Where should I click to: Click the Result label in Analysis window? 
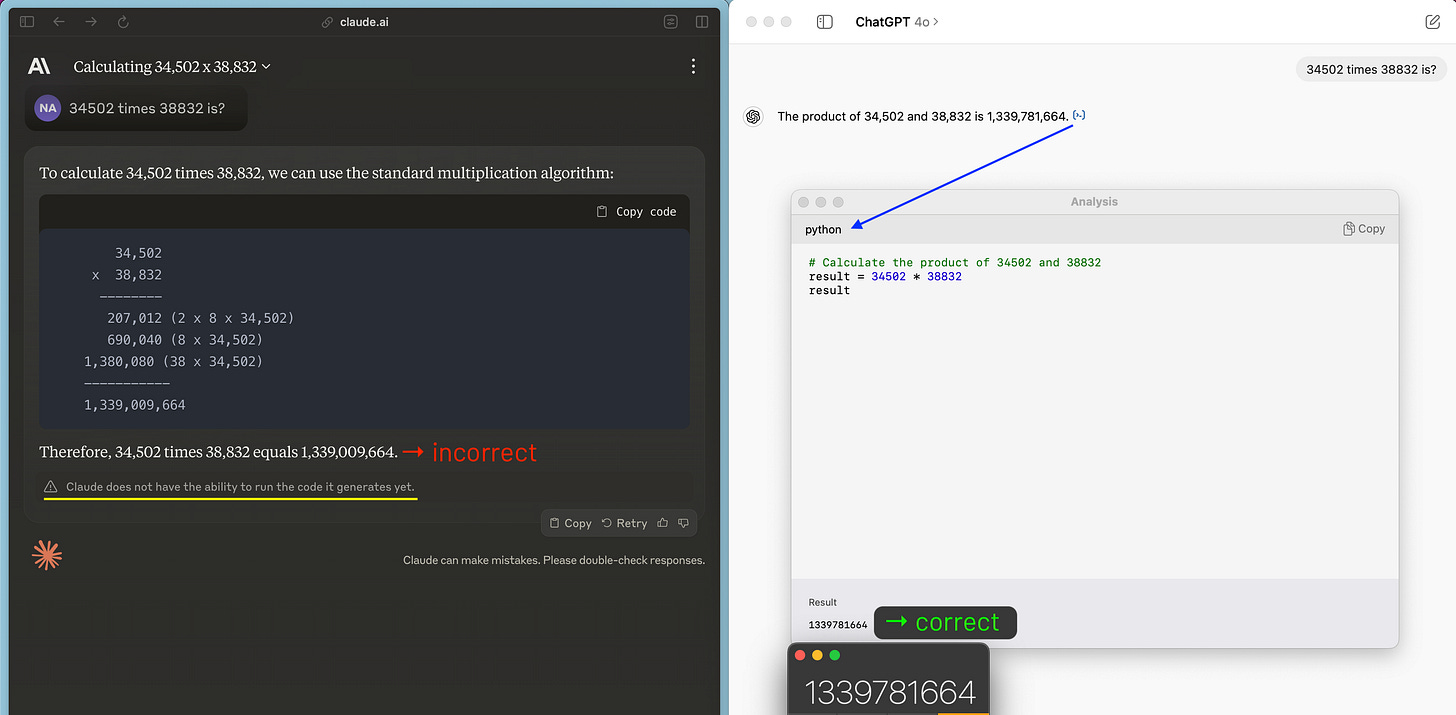[823, 602]
